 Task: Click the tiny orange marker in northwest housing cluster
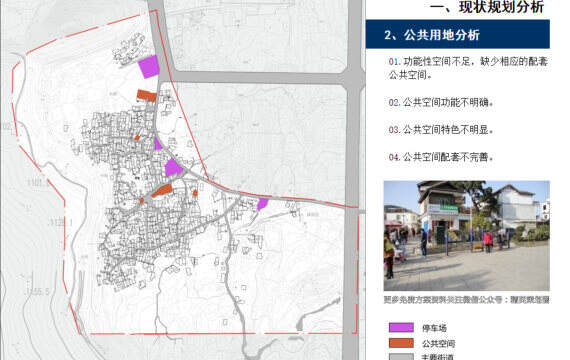(x=137, y=138)
